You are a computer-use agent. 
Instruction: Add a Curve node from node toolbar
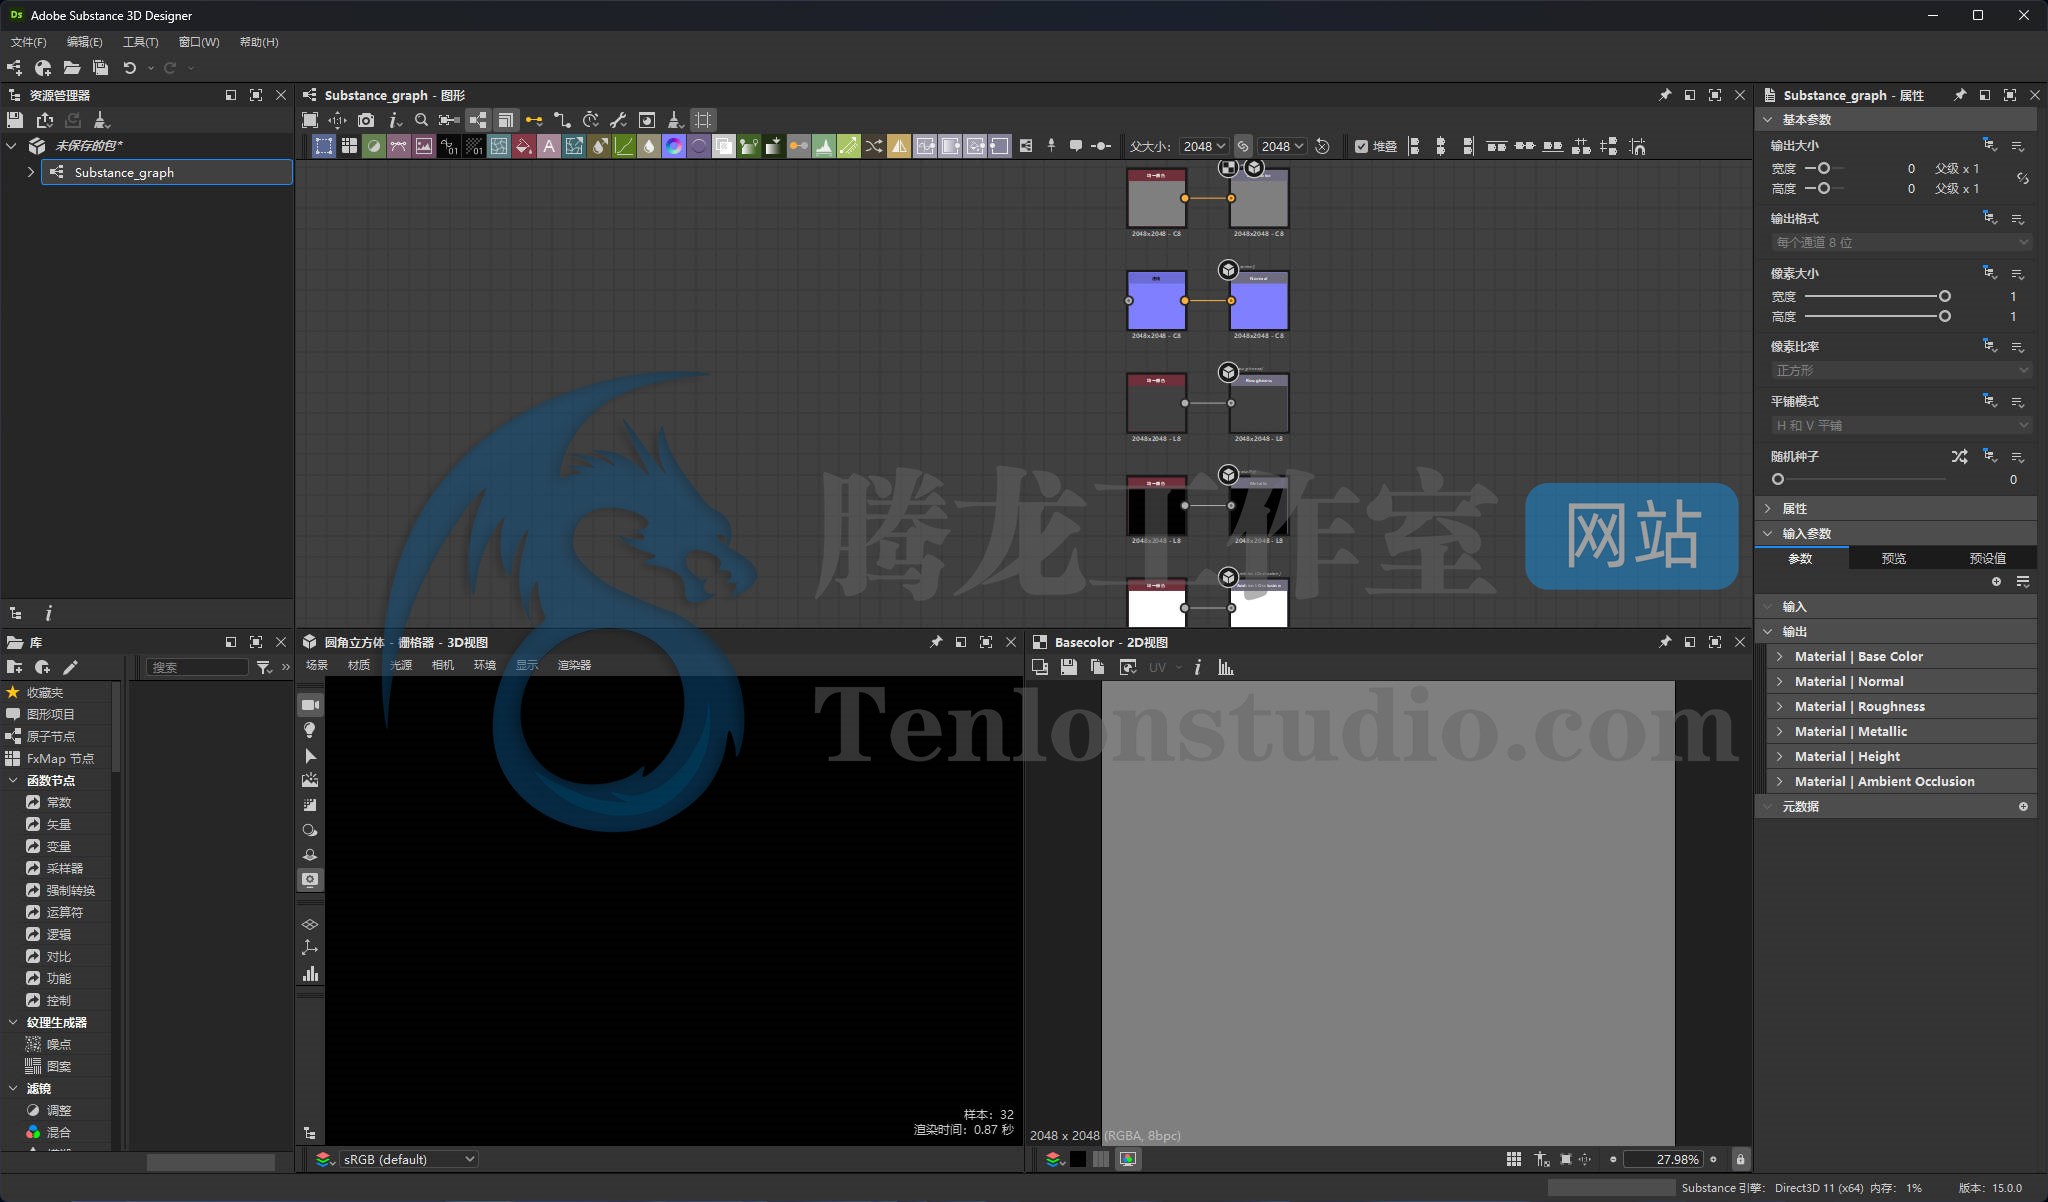[624, 146]
